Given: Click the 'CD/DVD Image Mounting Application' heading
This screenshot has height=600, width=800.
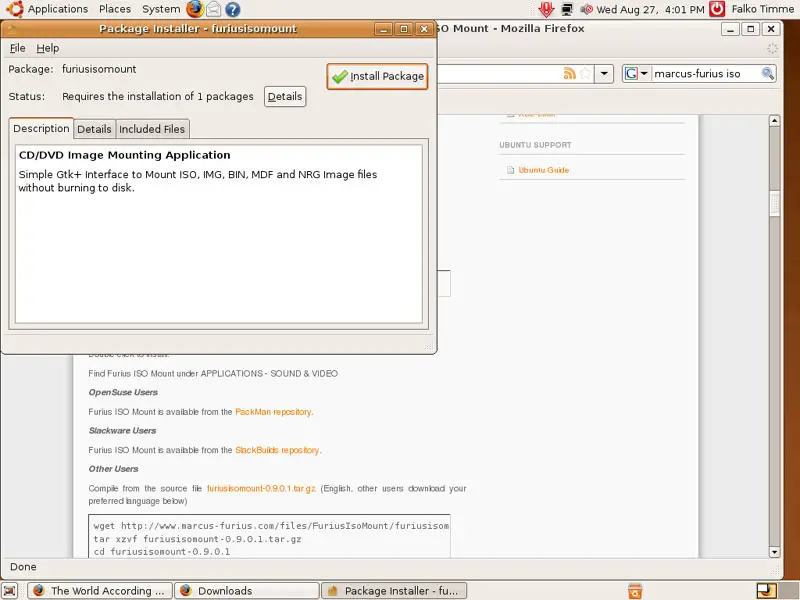Looking at the screenshot, I should click(124, 155).
